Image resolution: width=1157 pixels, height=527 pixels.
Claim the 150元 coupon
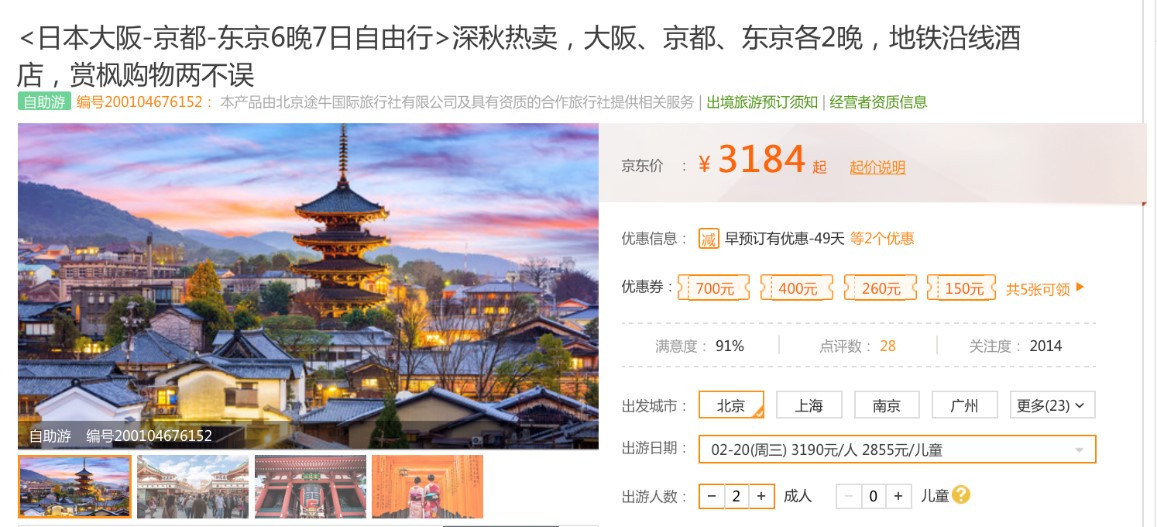click(x=963, y=289)
